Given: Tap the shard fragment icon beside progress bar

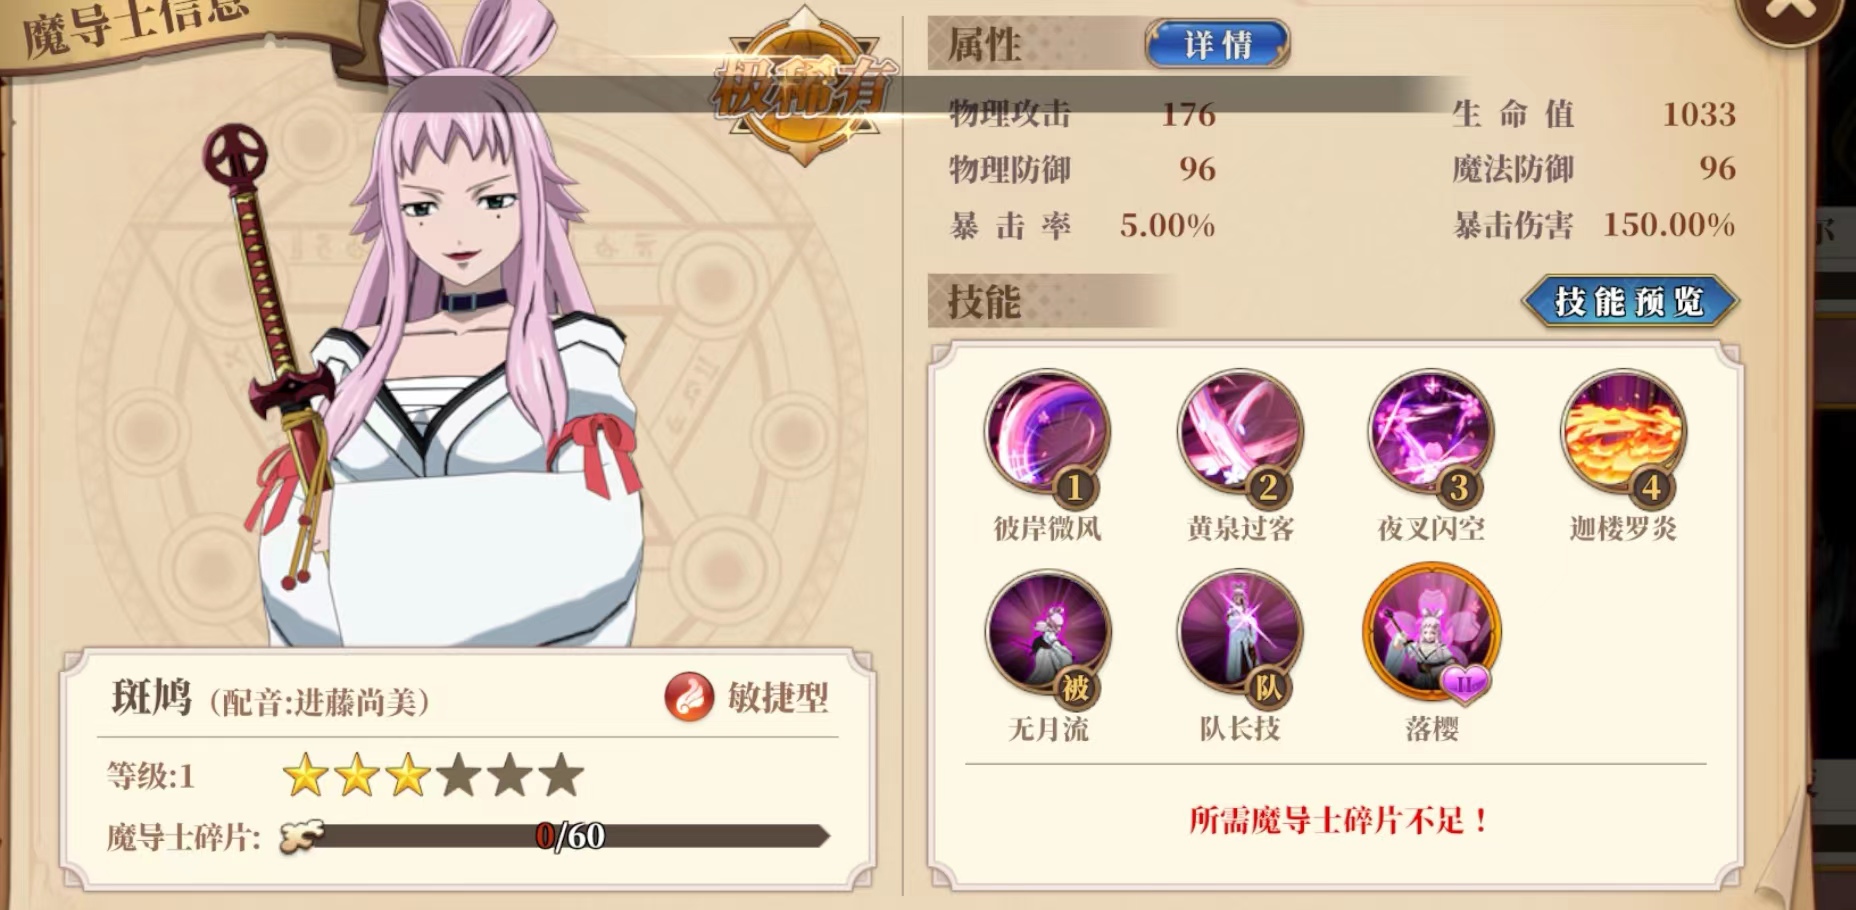Looking at the screenshot, I should [x=301, y=835].
